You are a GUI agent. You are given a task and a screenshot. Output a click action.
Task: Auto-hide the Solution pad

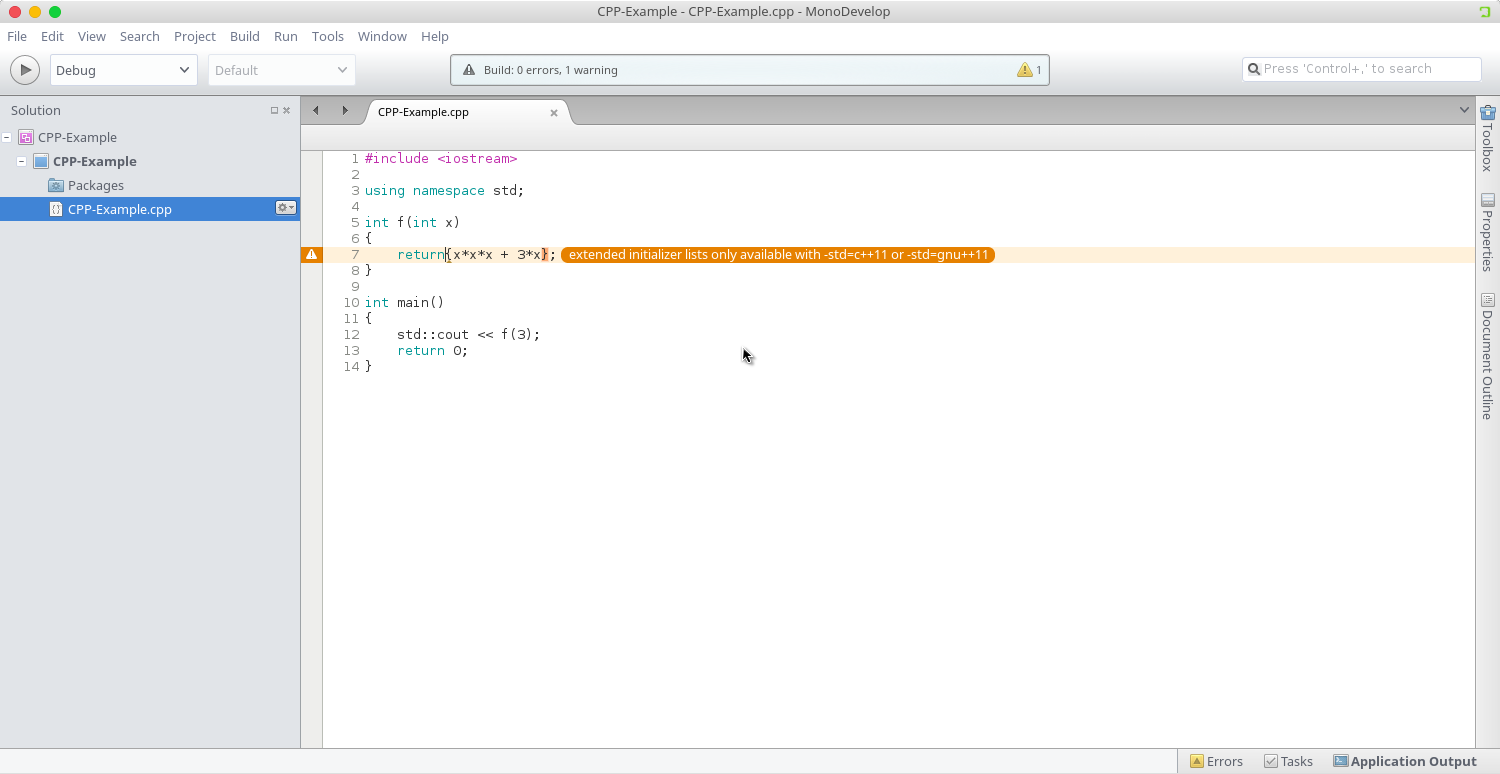click(274, 111)
